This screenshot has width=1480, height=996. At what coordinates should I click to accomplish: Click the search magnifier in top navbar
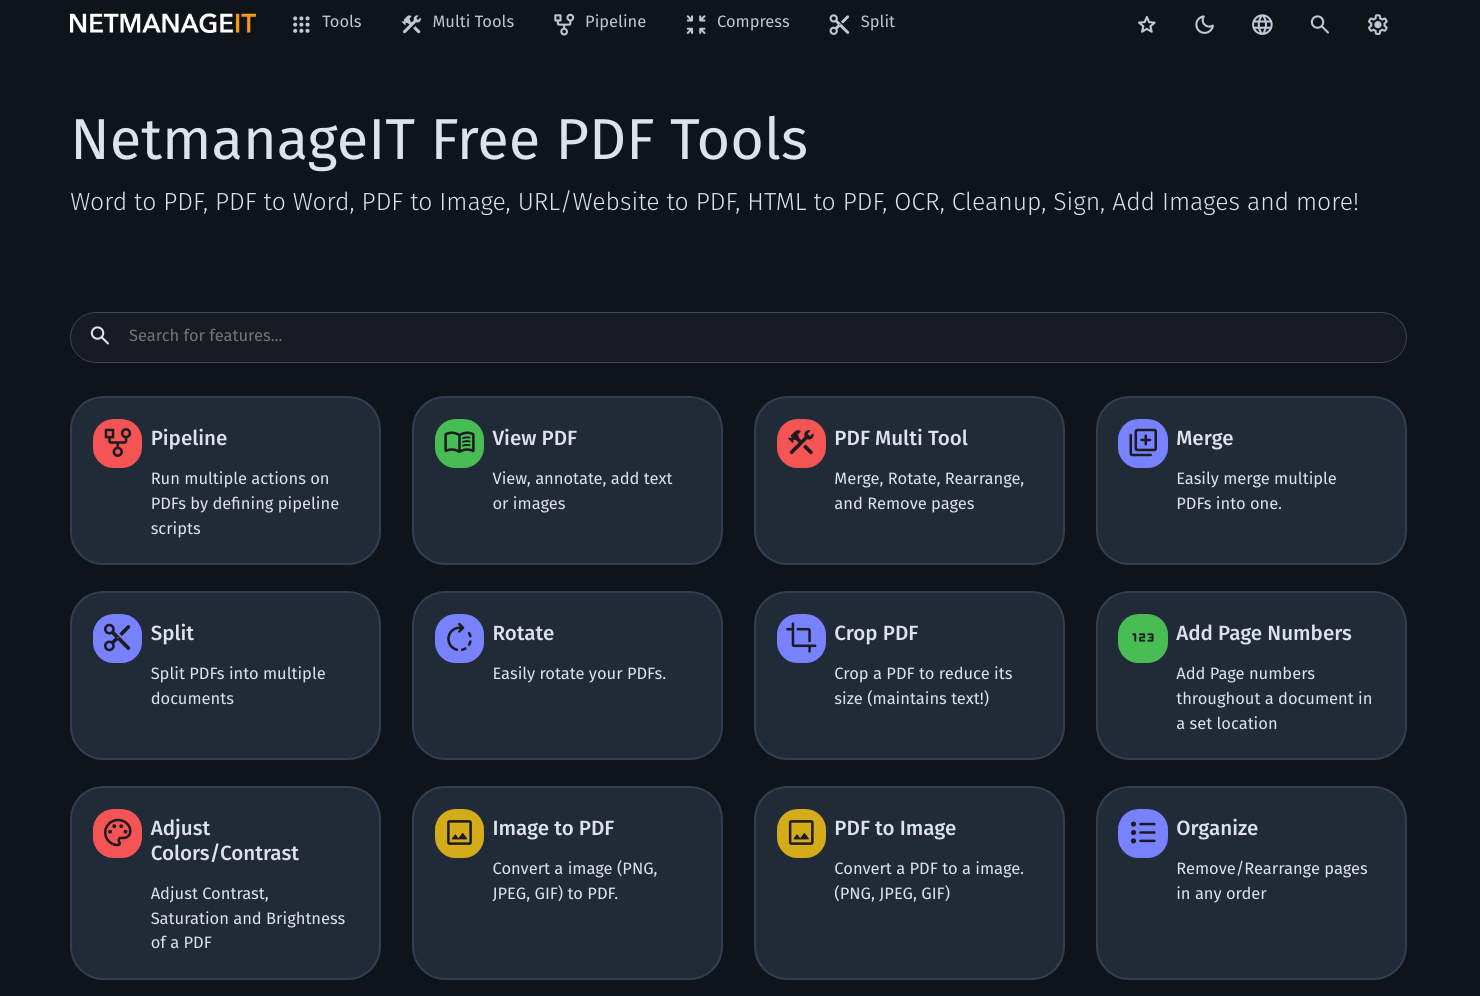point(1320,25)
